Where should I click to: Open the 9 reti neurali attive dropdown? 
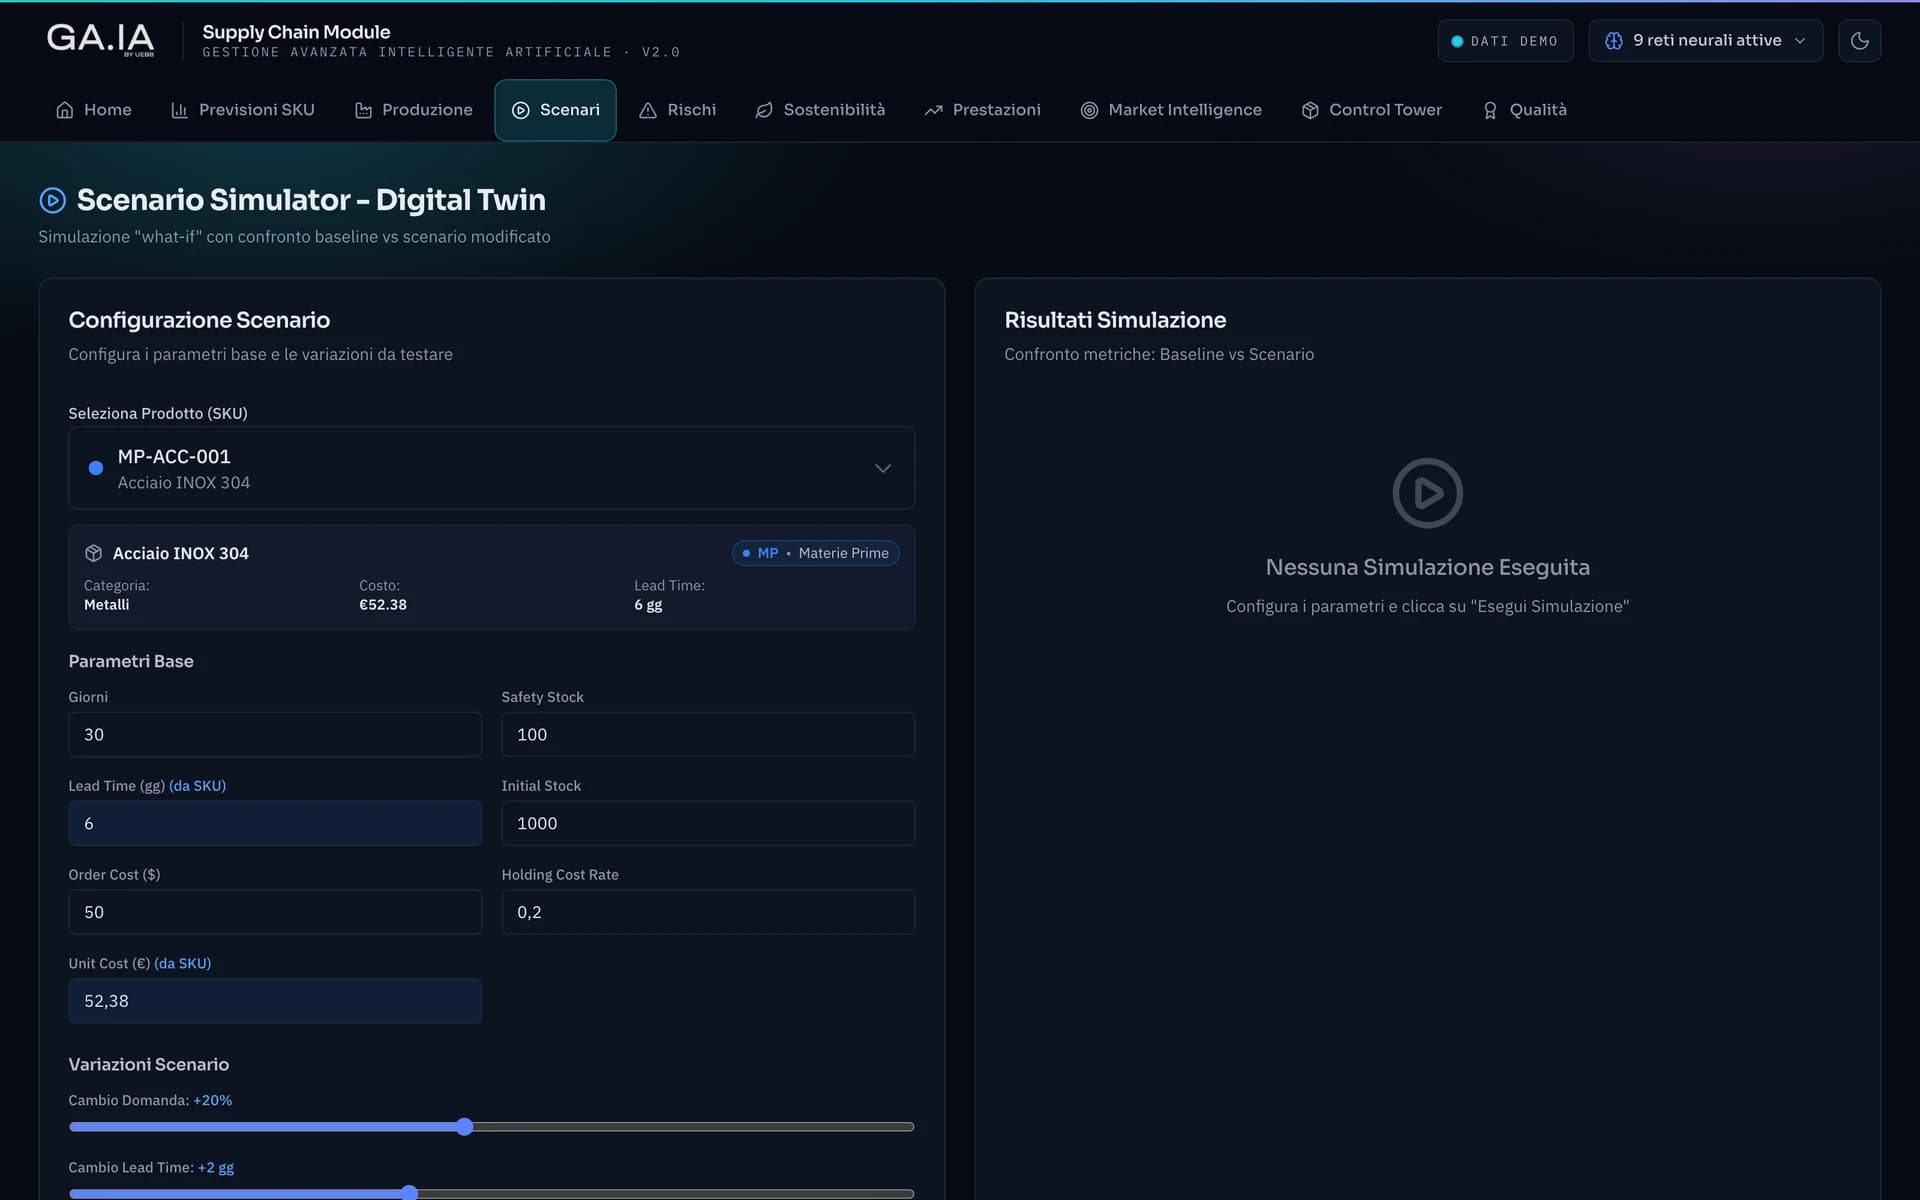click(x=1705, y=41)
